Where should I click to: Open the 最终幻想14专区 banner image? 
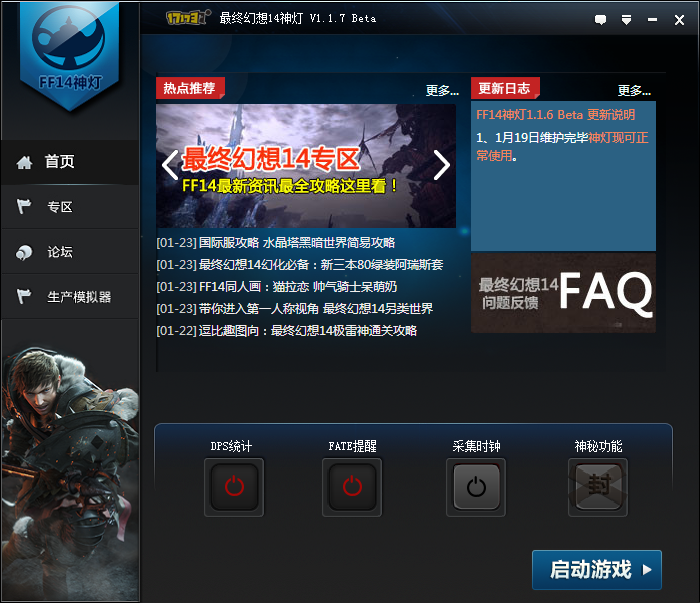point(306,166)
